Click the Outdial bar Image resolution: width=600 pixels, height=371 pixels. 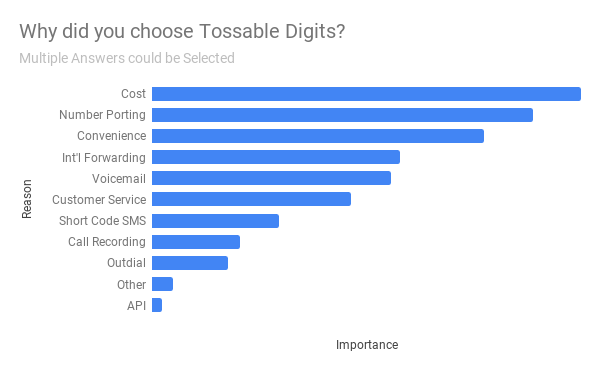190,263
